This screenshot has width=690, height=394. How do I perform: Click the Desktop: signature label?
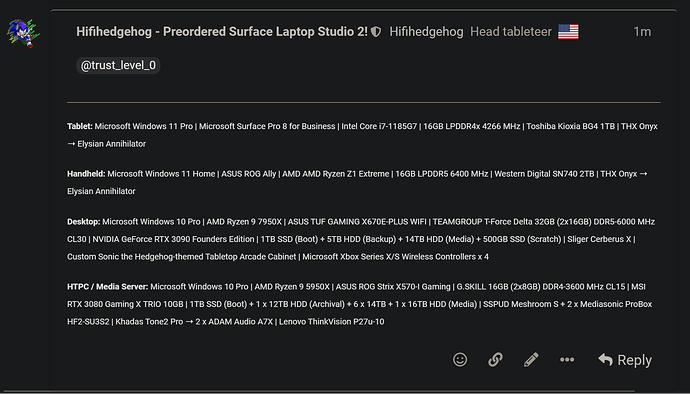pos(84,222)
